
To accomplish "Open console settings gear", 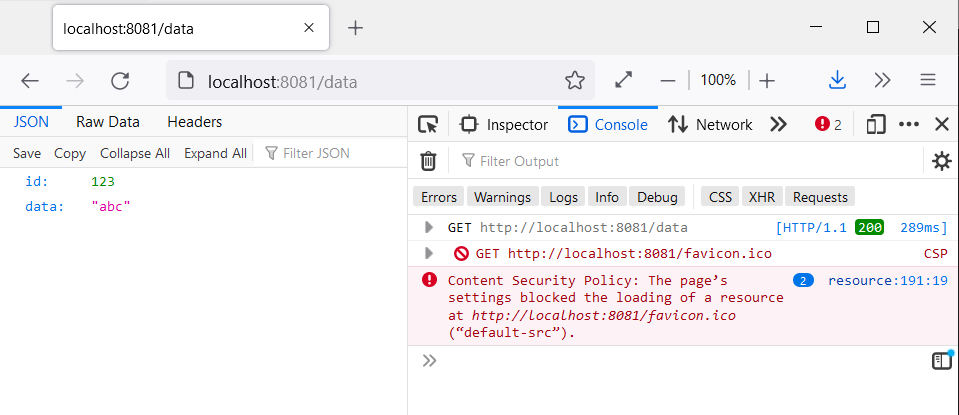I will pos(941,161).
